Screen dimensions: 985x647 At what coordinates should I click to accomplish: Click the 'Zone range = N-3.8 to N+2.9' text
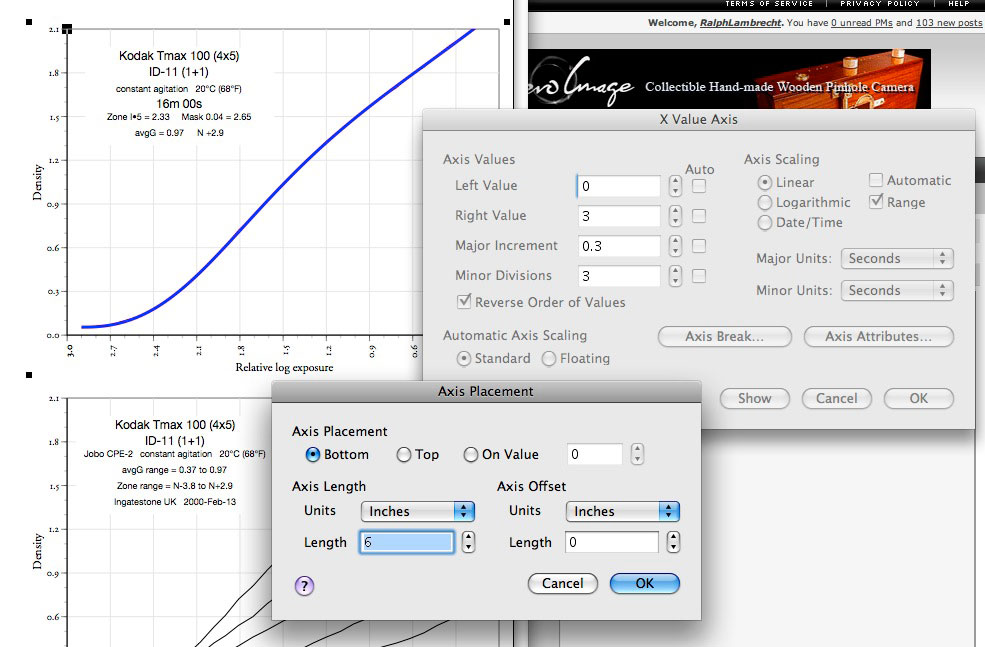click(x=174, y=486)
